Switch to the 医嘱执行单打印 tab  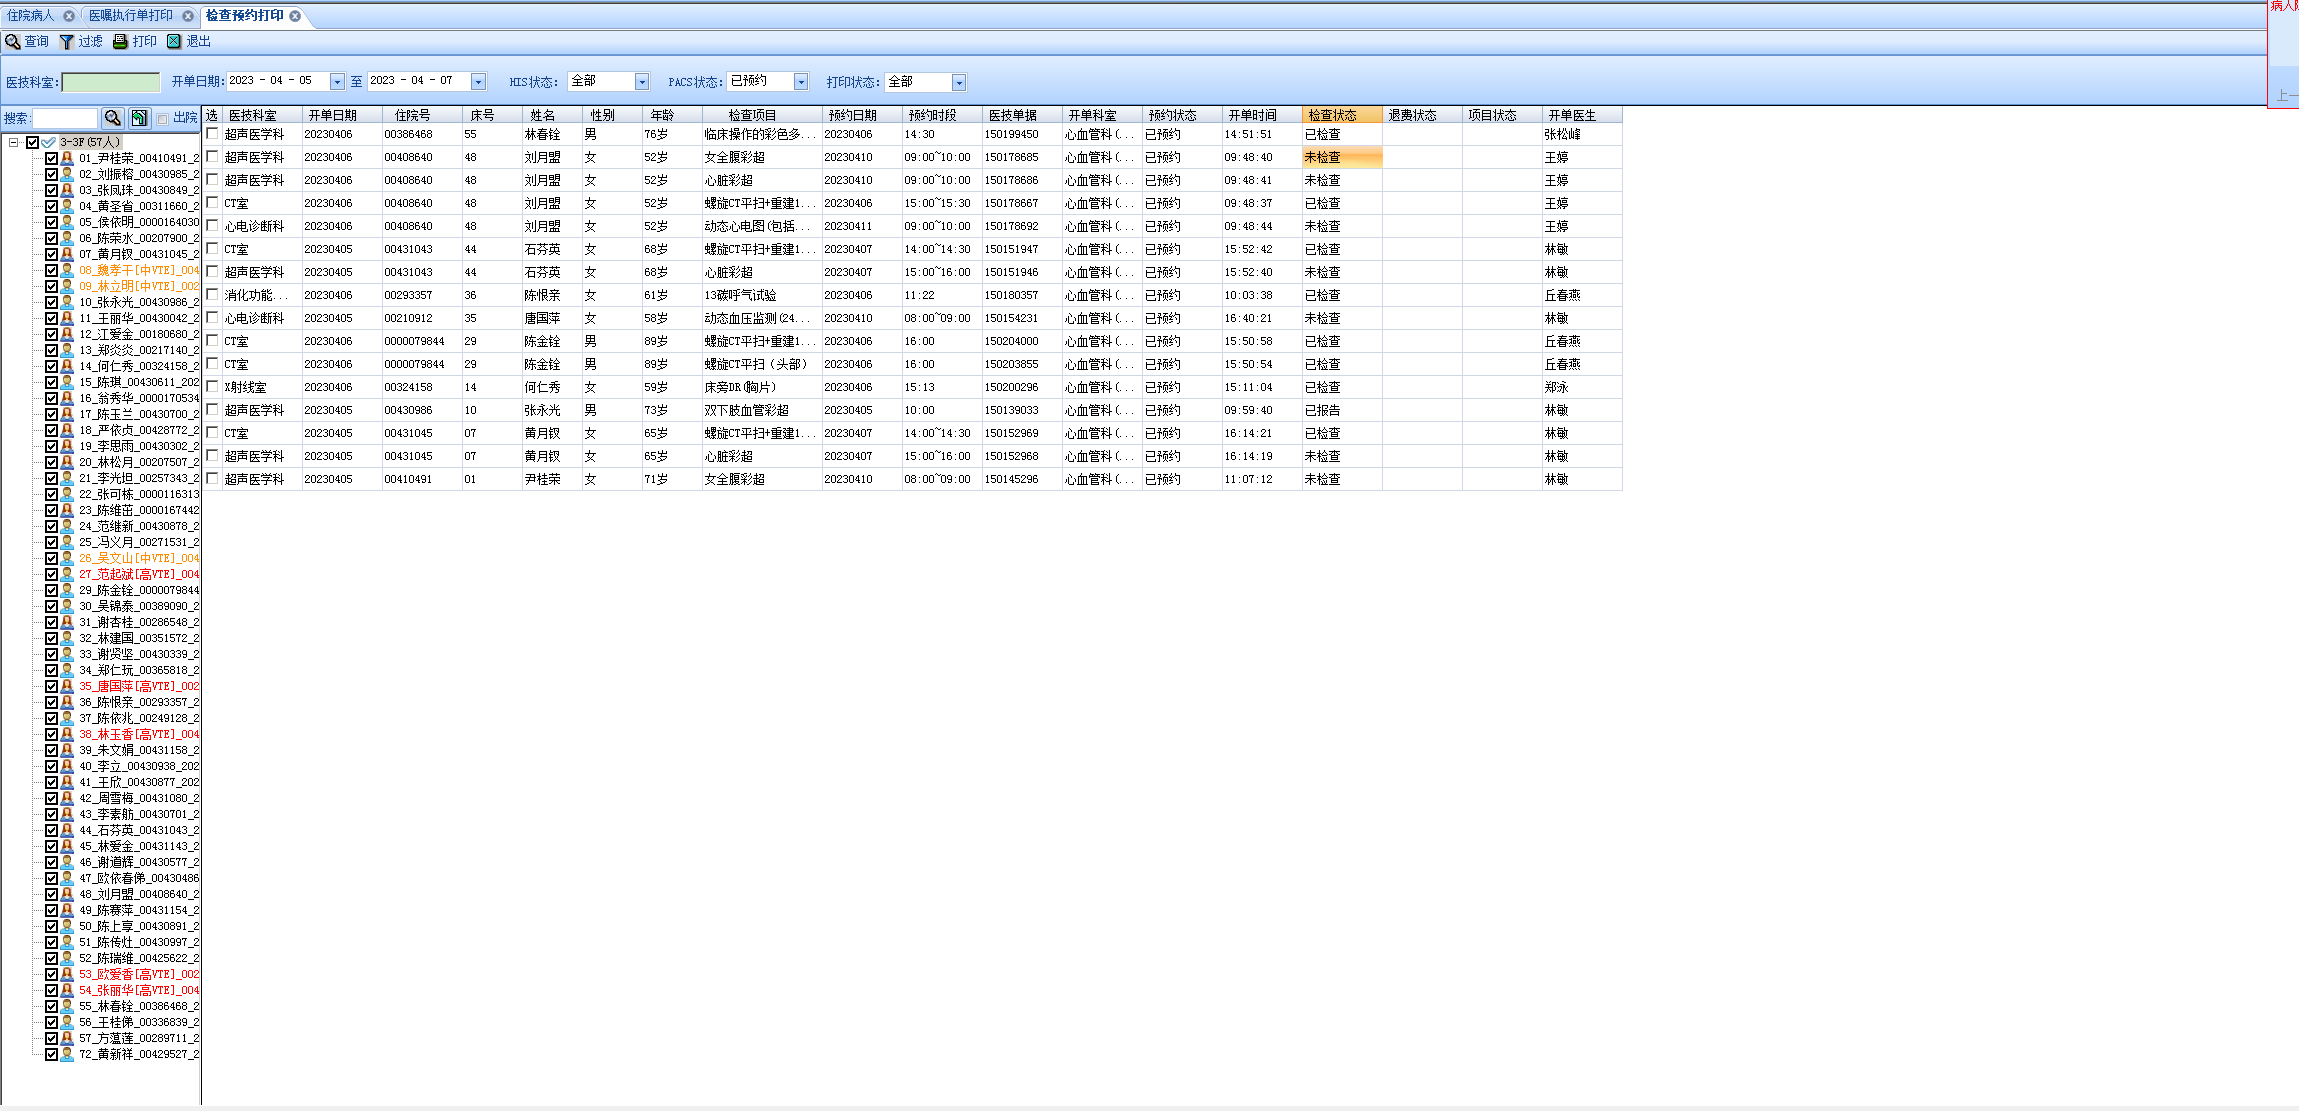point(130,16)
